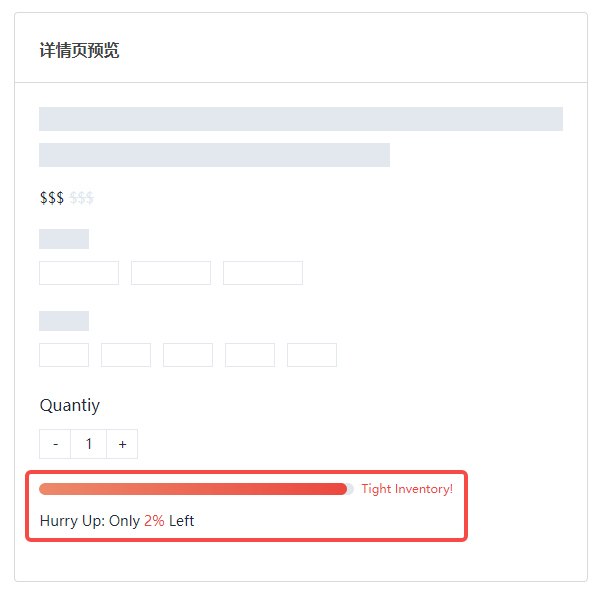This screenshot has width=602, height=592.
Task: Click the shorter second title placeholder bar
Action: pos(214,155)
